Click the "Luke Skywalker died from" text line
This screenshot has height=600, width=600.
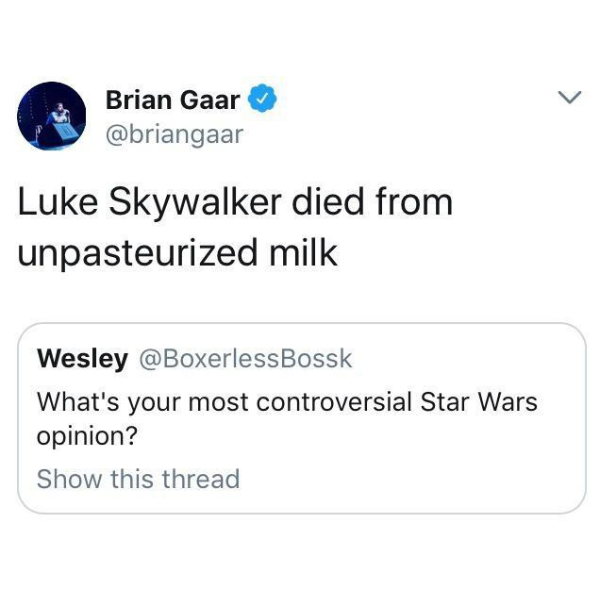235,202
